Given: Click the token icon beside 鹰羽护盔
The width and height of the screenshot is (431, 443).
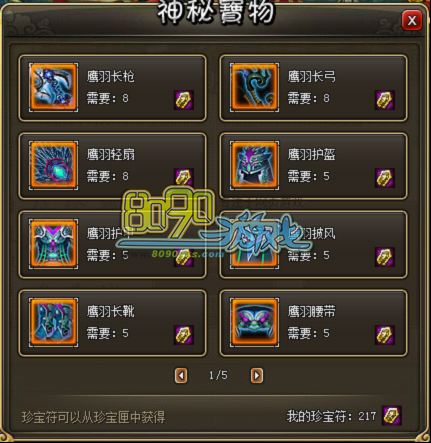Looking at the screenshot, I should [x=385, y=178].
